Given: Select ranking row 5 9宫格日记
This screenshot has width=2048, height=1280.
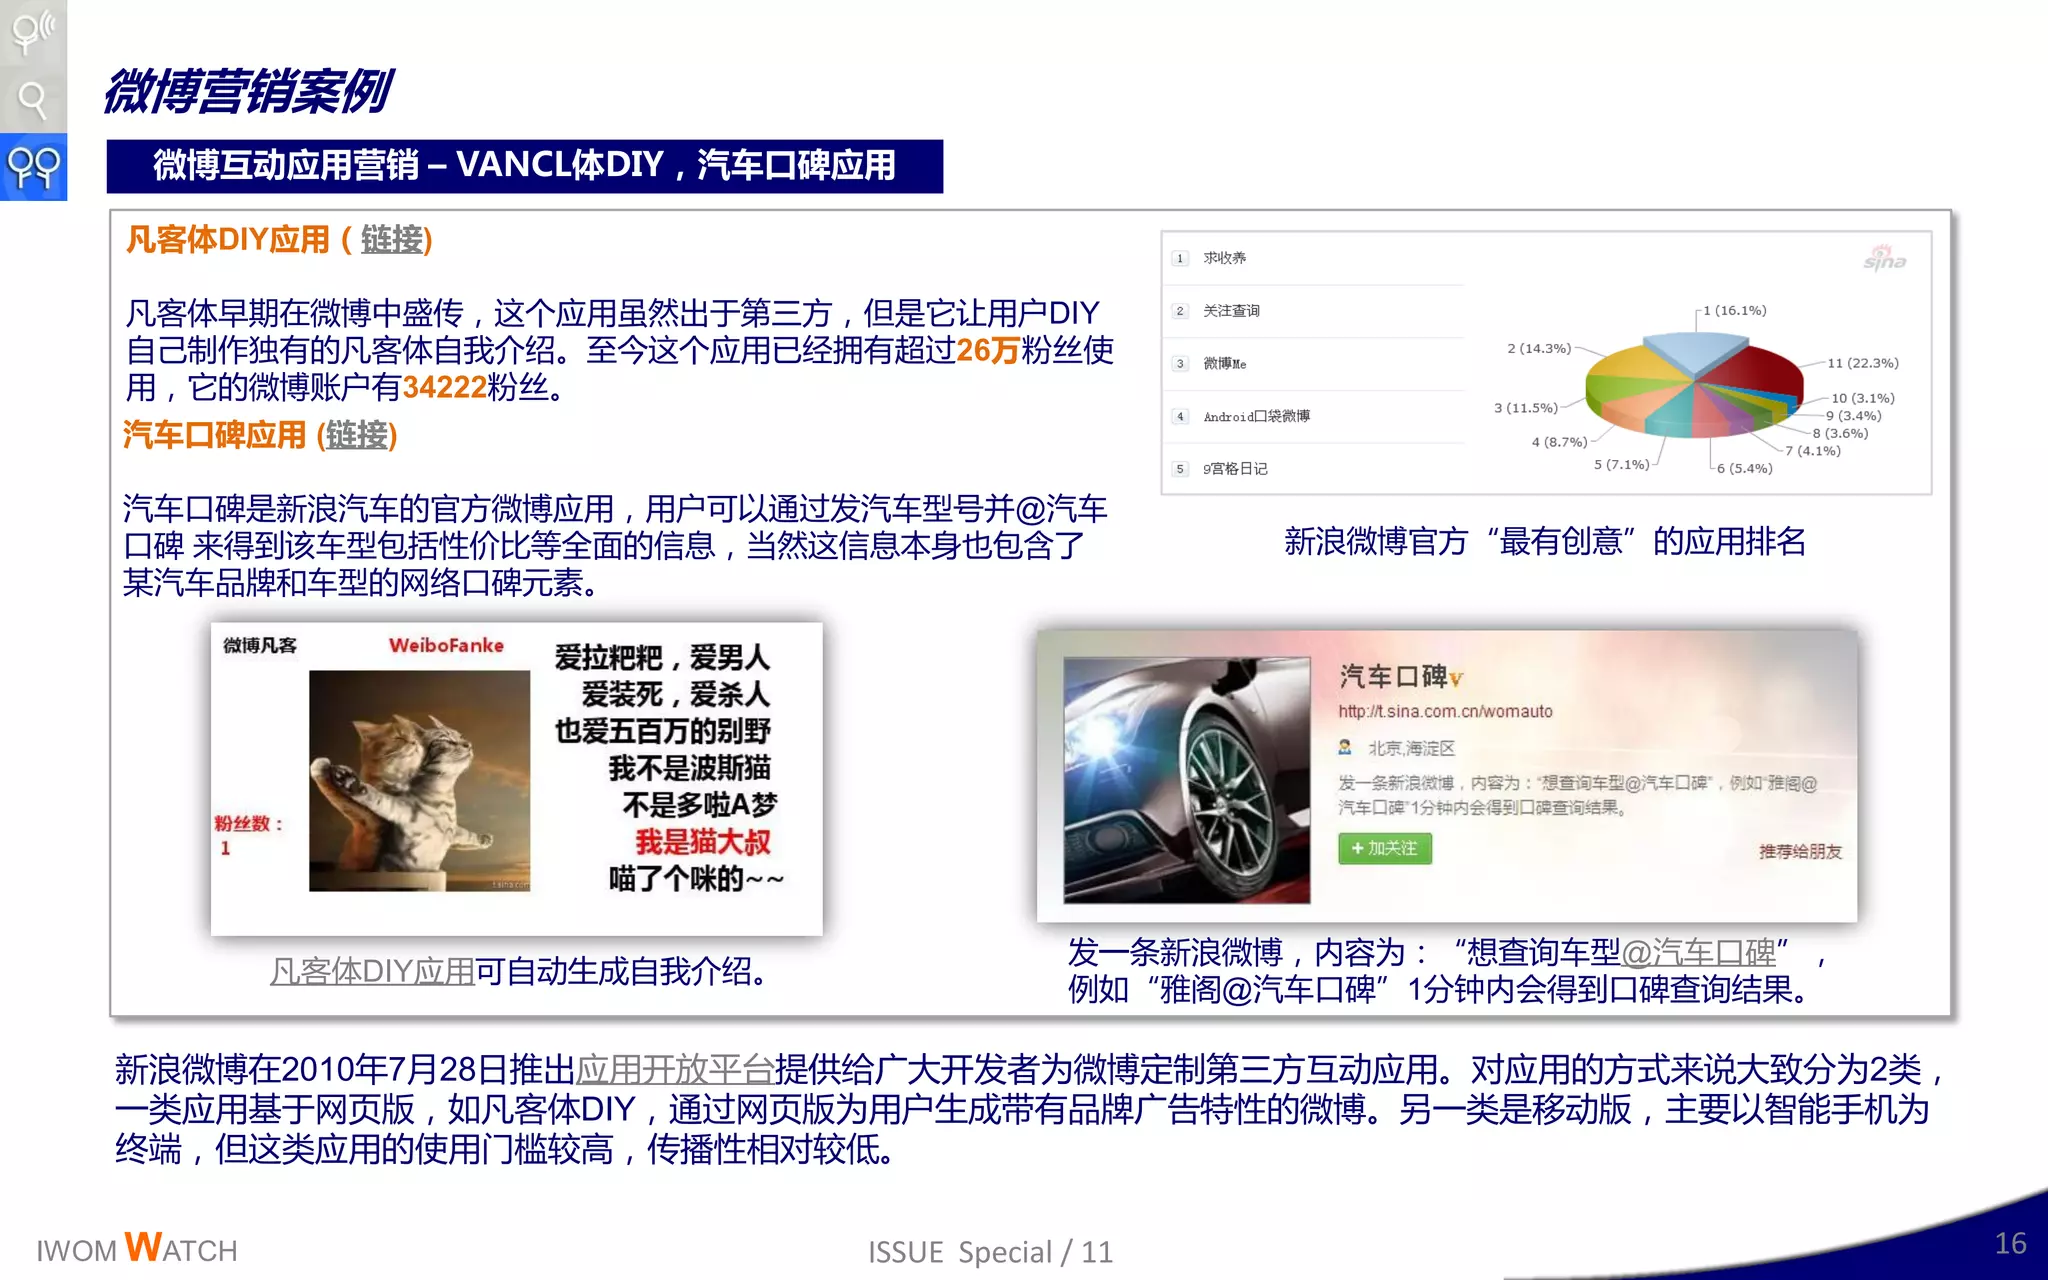Looking at the screenshot, I should 1313,468.
